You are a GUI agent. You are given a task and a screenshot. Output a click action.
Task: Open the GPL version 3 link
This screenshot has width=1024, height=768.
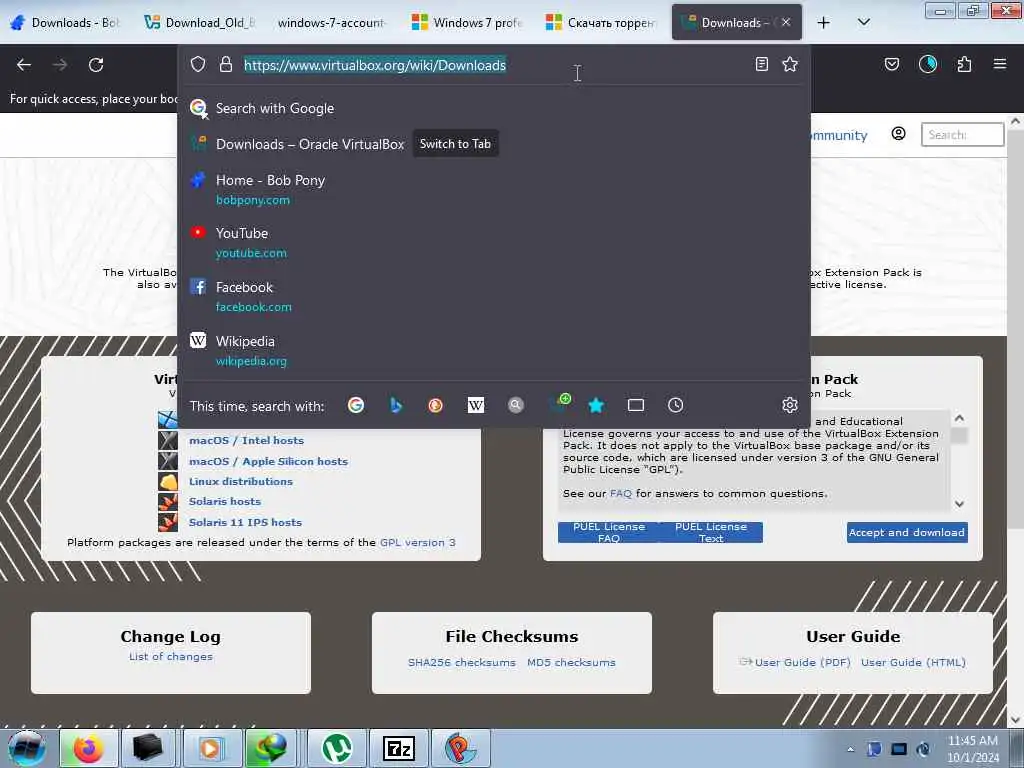point(417,543)
